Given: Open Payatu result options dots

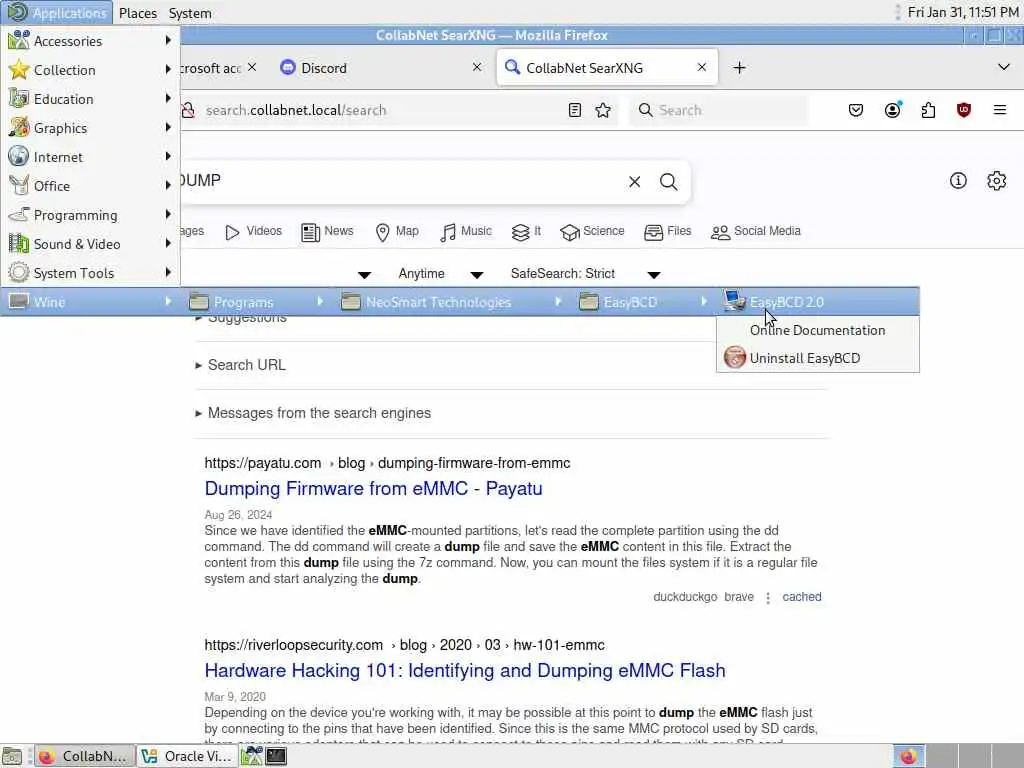Looking at the screenshot, I should tap(768, 598).
